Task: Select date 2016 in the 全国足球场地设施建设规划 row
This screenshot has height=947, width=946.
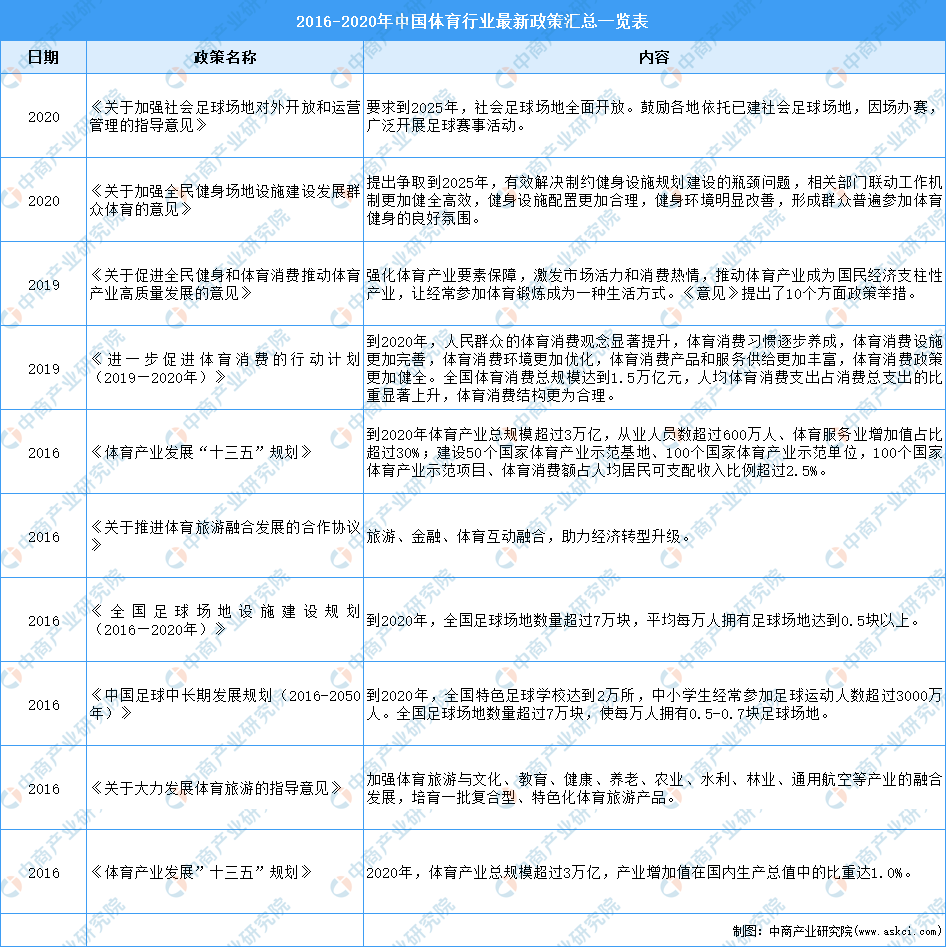Action: (43, 620)
